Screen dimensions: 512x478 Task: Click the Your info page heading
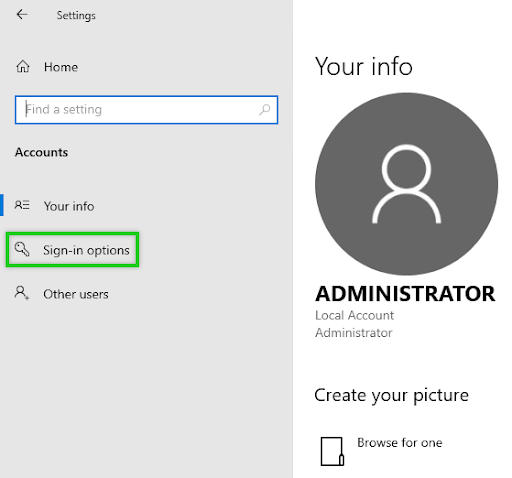tap(364, 66)
